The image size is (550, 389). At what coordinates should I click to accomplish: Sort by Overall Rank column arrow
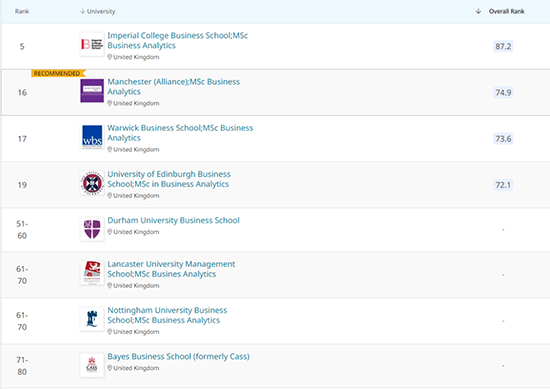tap(478, 11)
